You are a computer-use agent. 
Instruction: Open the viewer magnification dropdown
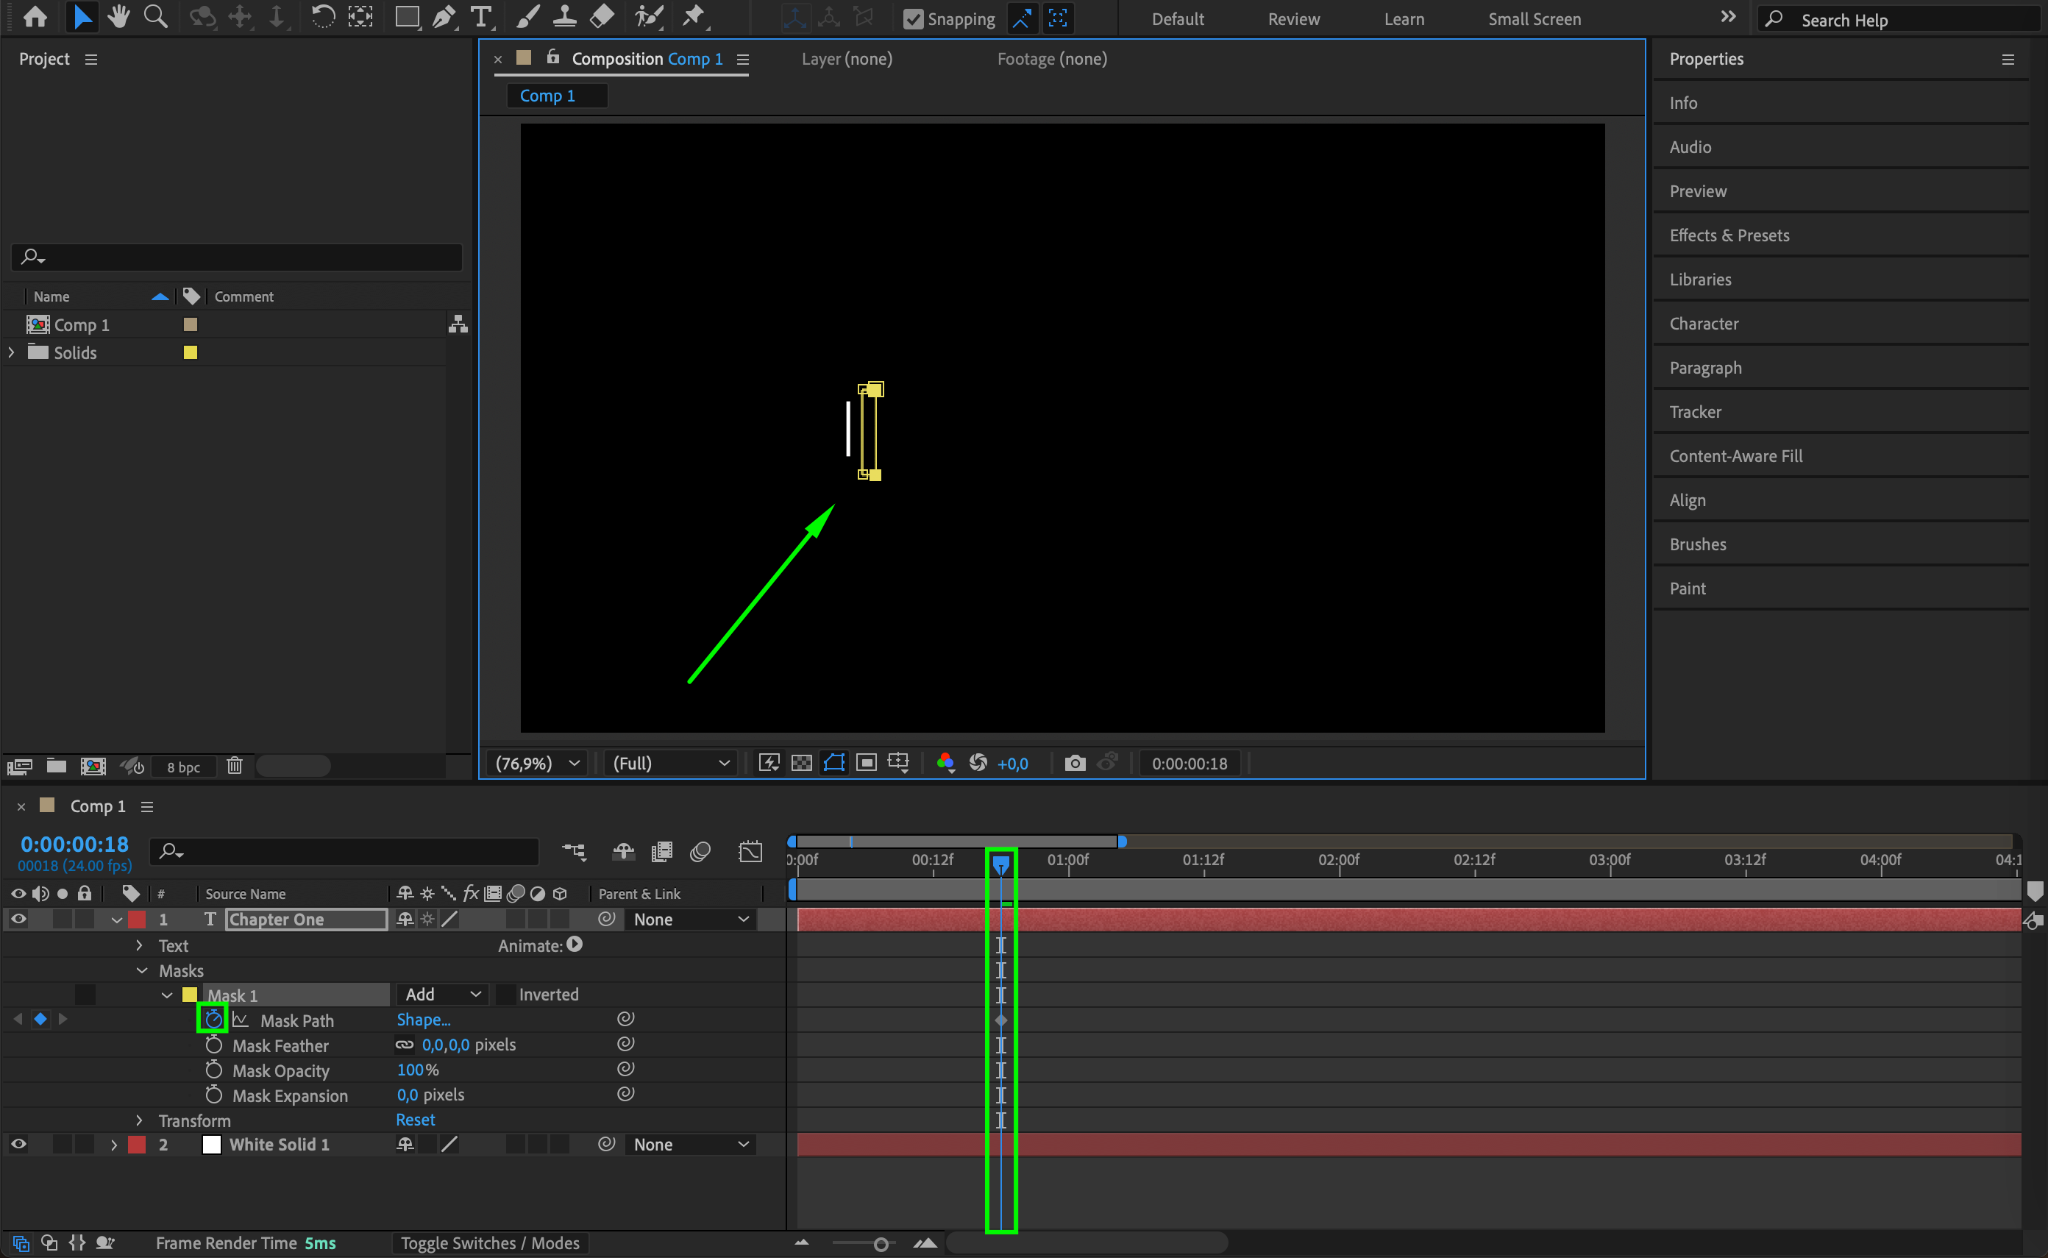pos(538,763)
